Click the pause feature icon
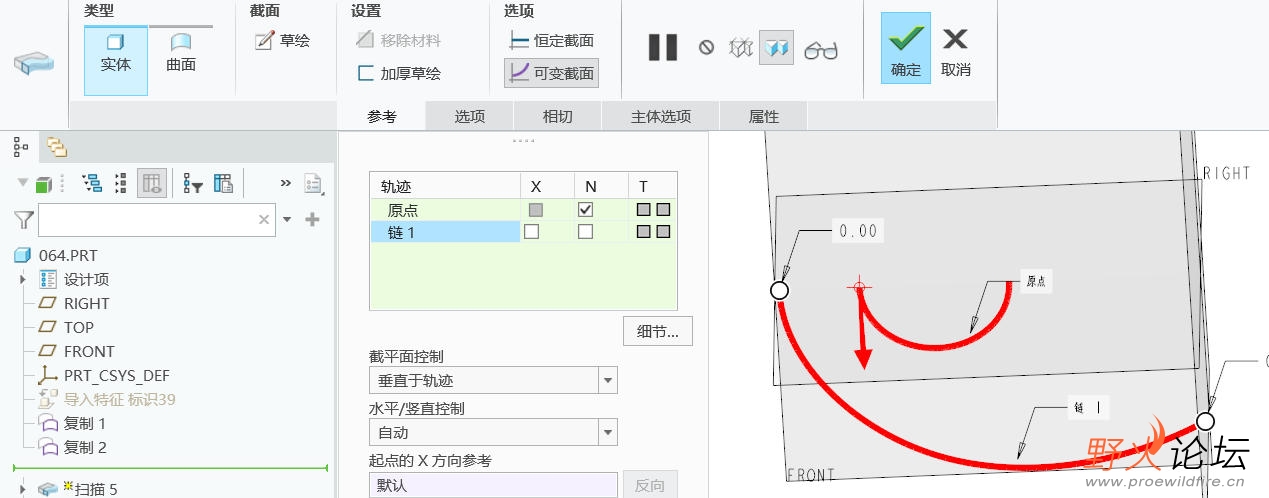 pyautogui.click(x=663, y=47)
